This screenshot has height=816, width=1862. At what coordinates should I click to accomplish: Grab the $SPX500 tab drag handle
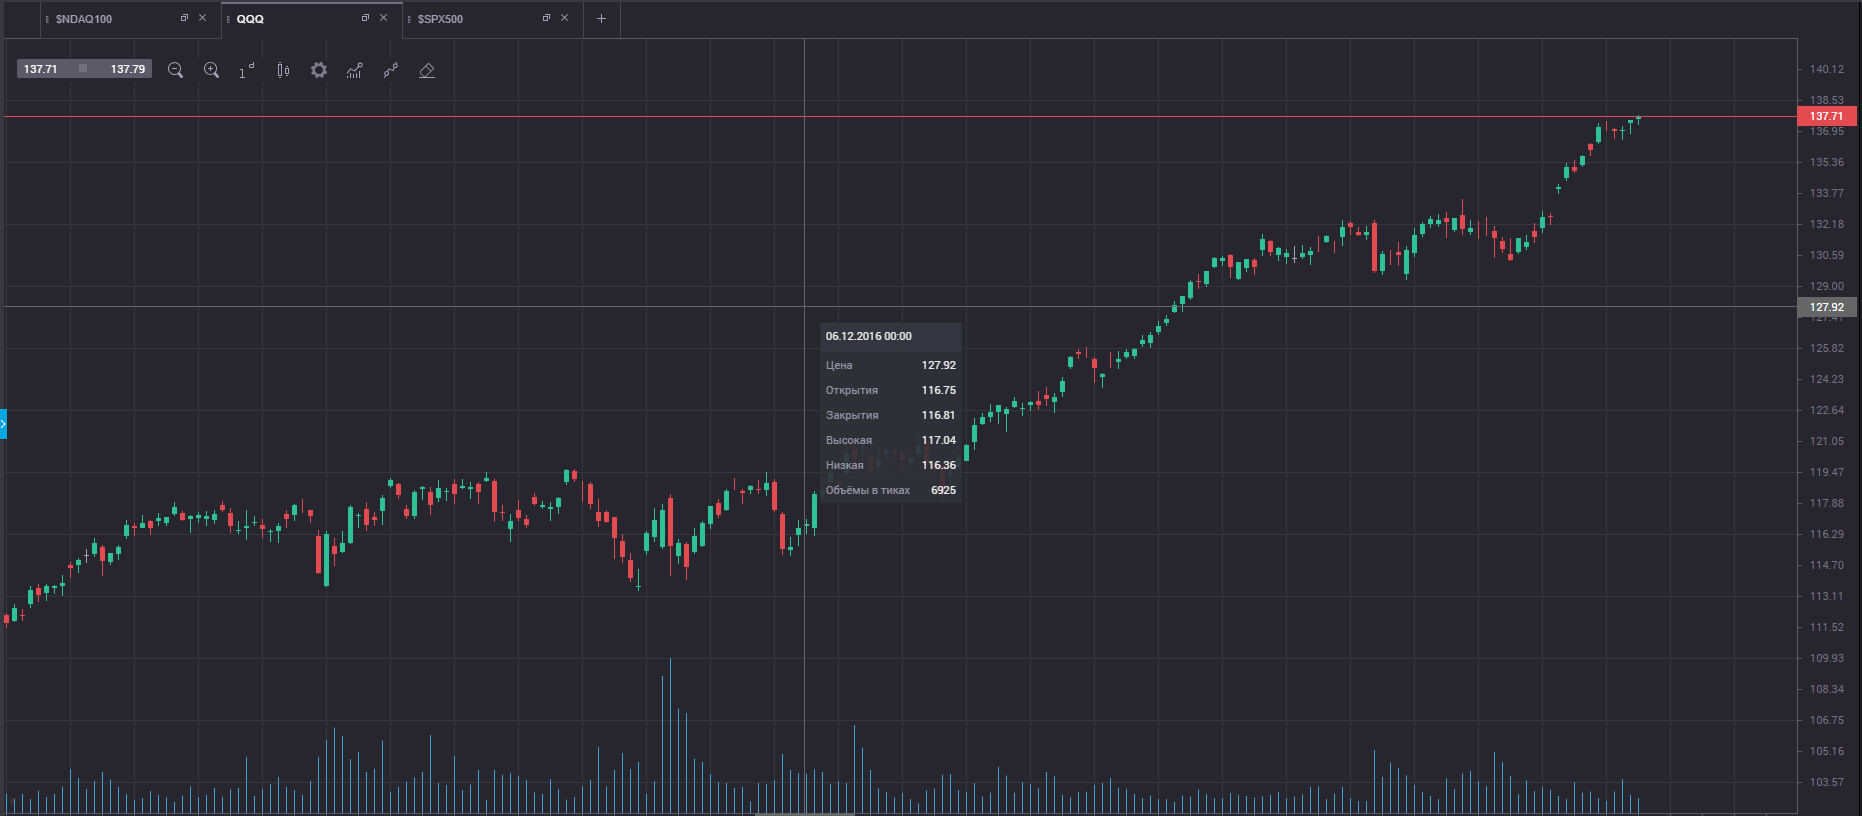click(x=409, y=19)
